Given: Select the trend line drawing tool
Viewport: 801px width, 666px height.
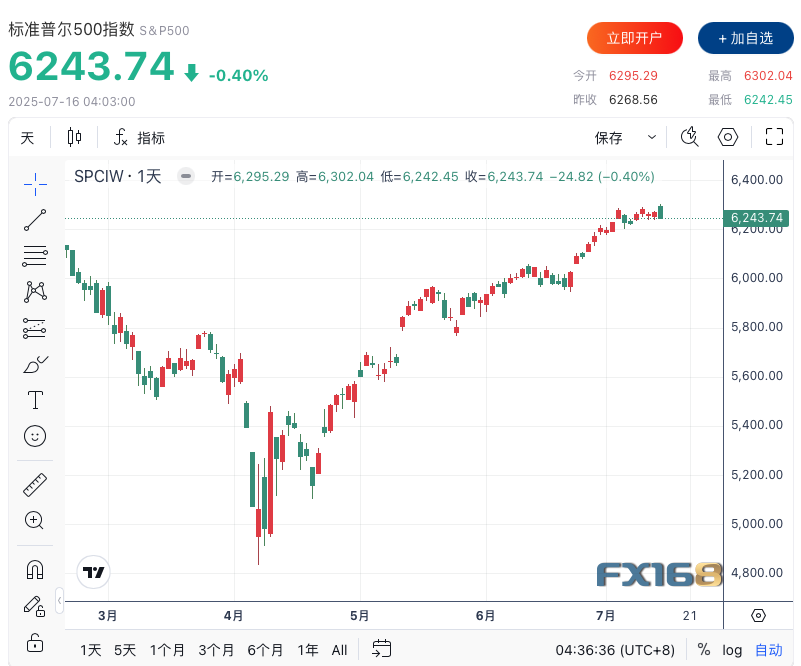Looking at the screenshot, I should pos(35,219).
